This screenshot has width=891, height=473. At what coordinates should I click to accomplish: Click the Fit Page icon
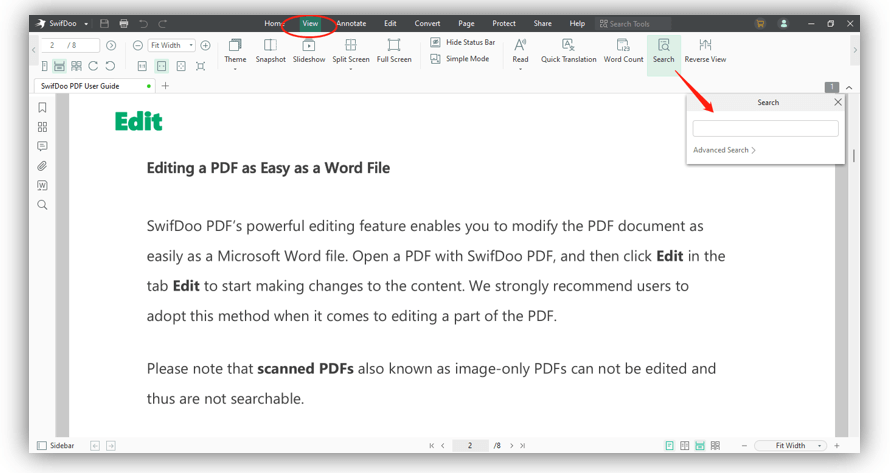(x=181, y=66)
